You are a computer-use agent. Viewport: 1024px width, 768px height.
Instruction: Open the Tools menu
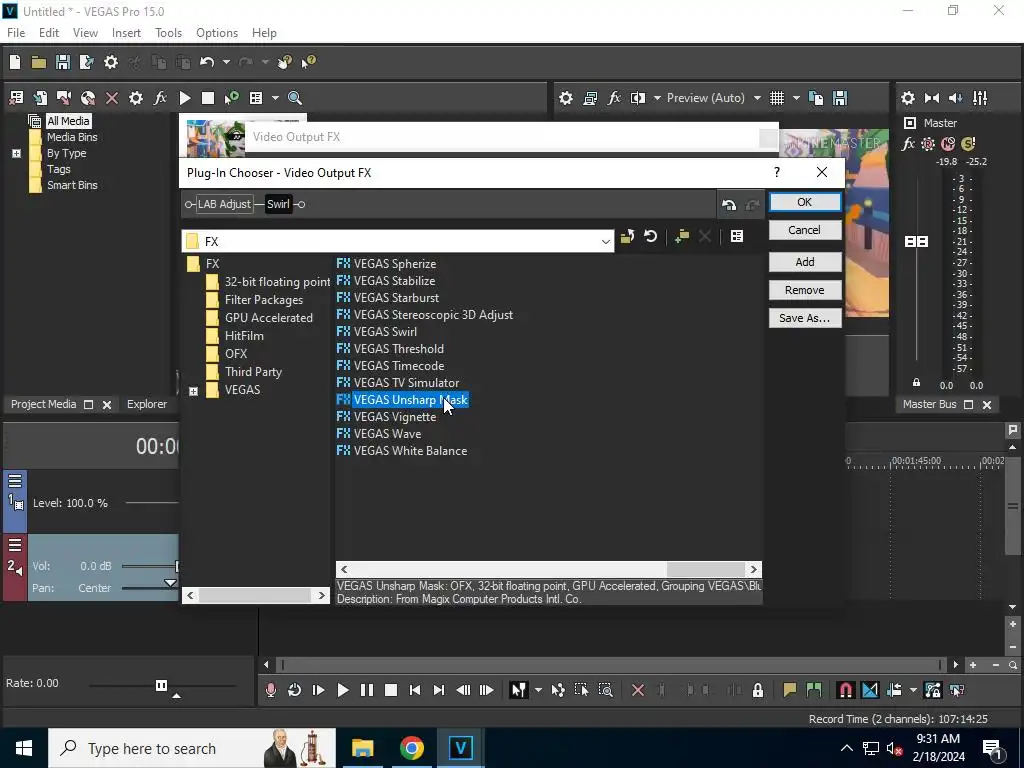click(168, 33)
